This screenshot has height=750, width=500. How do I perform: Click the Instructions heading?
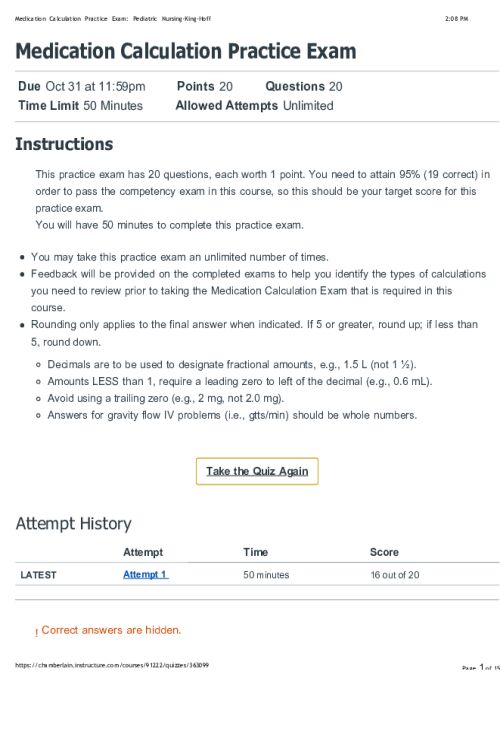click(x=64, y=144)
